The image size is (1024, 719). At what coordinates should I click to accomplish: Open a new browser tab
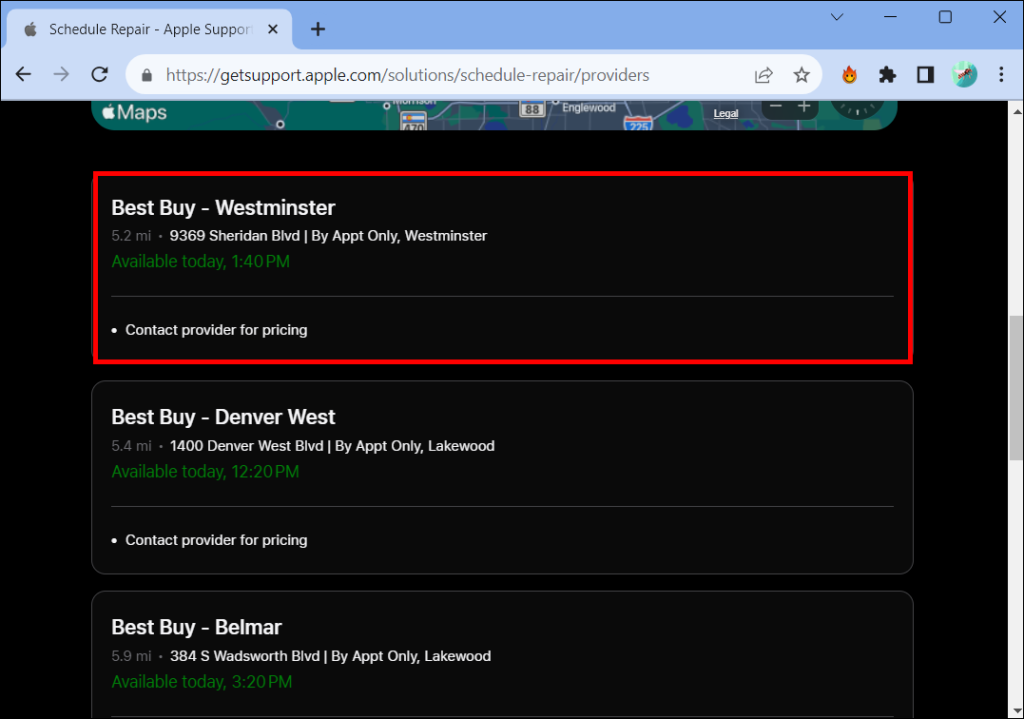[x=317, y=29]
